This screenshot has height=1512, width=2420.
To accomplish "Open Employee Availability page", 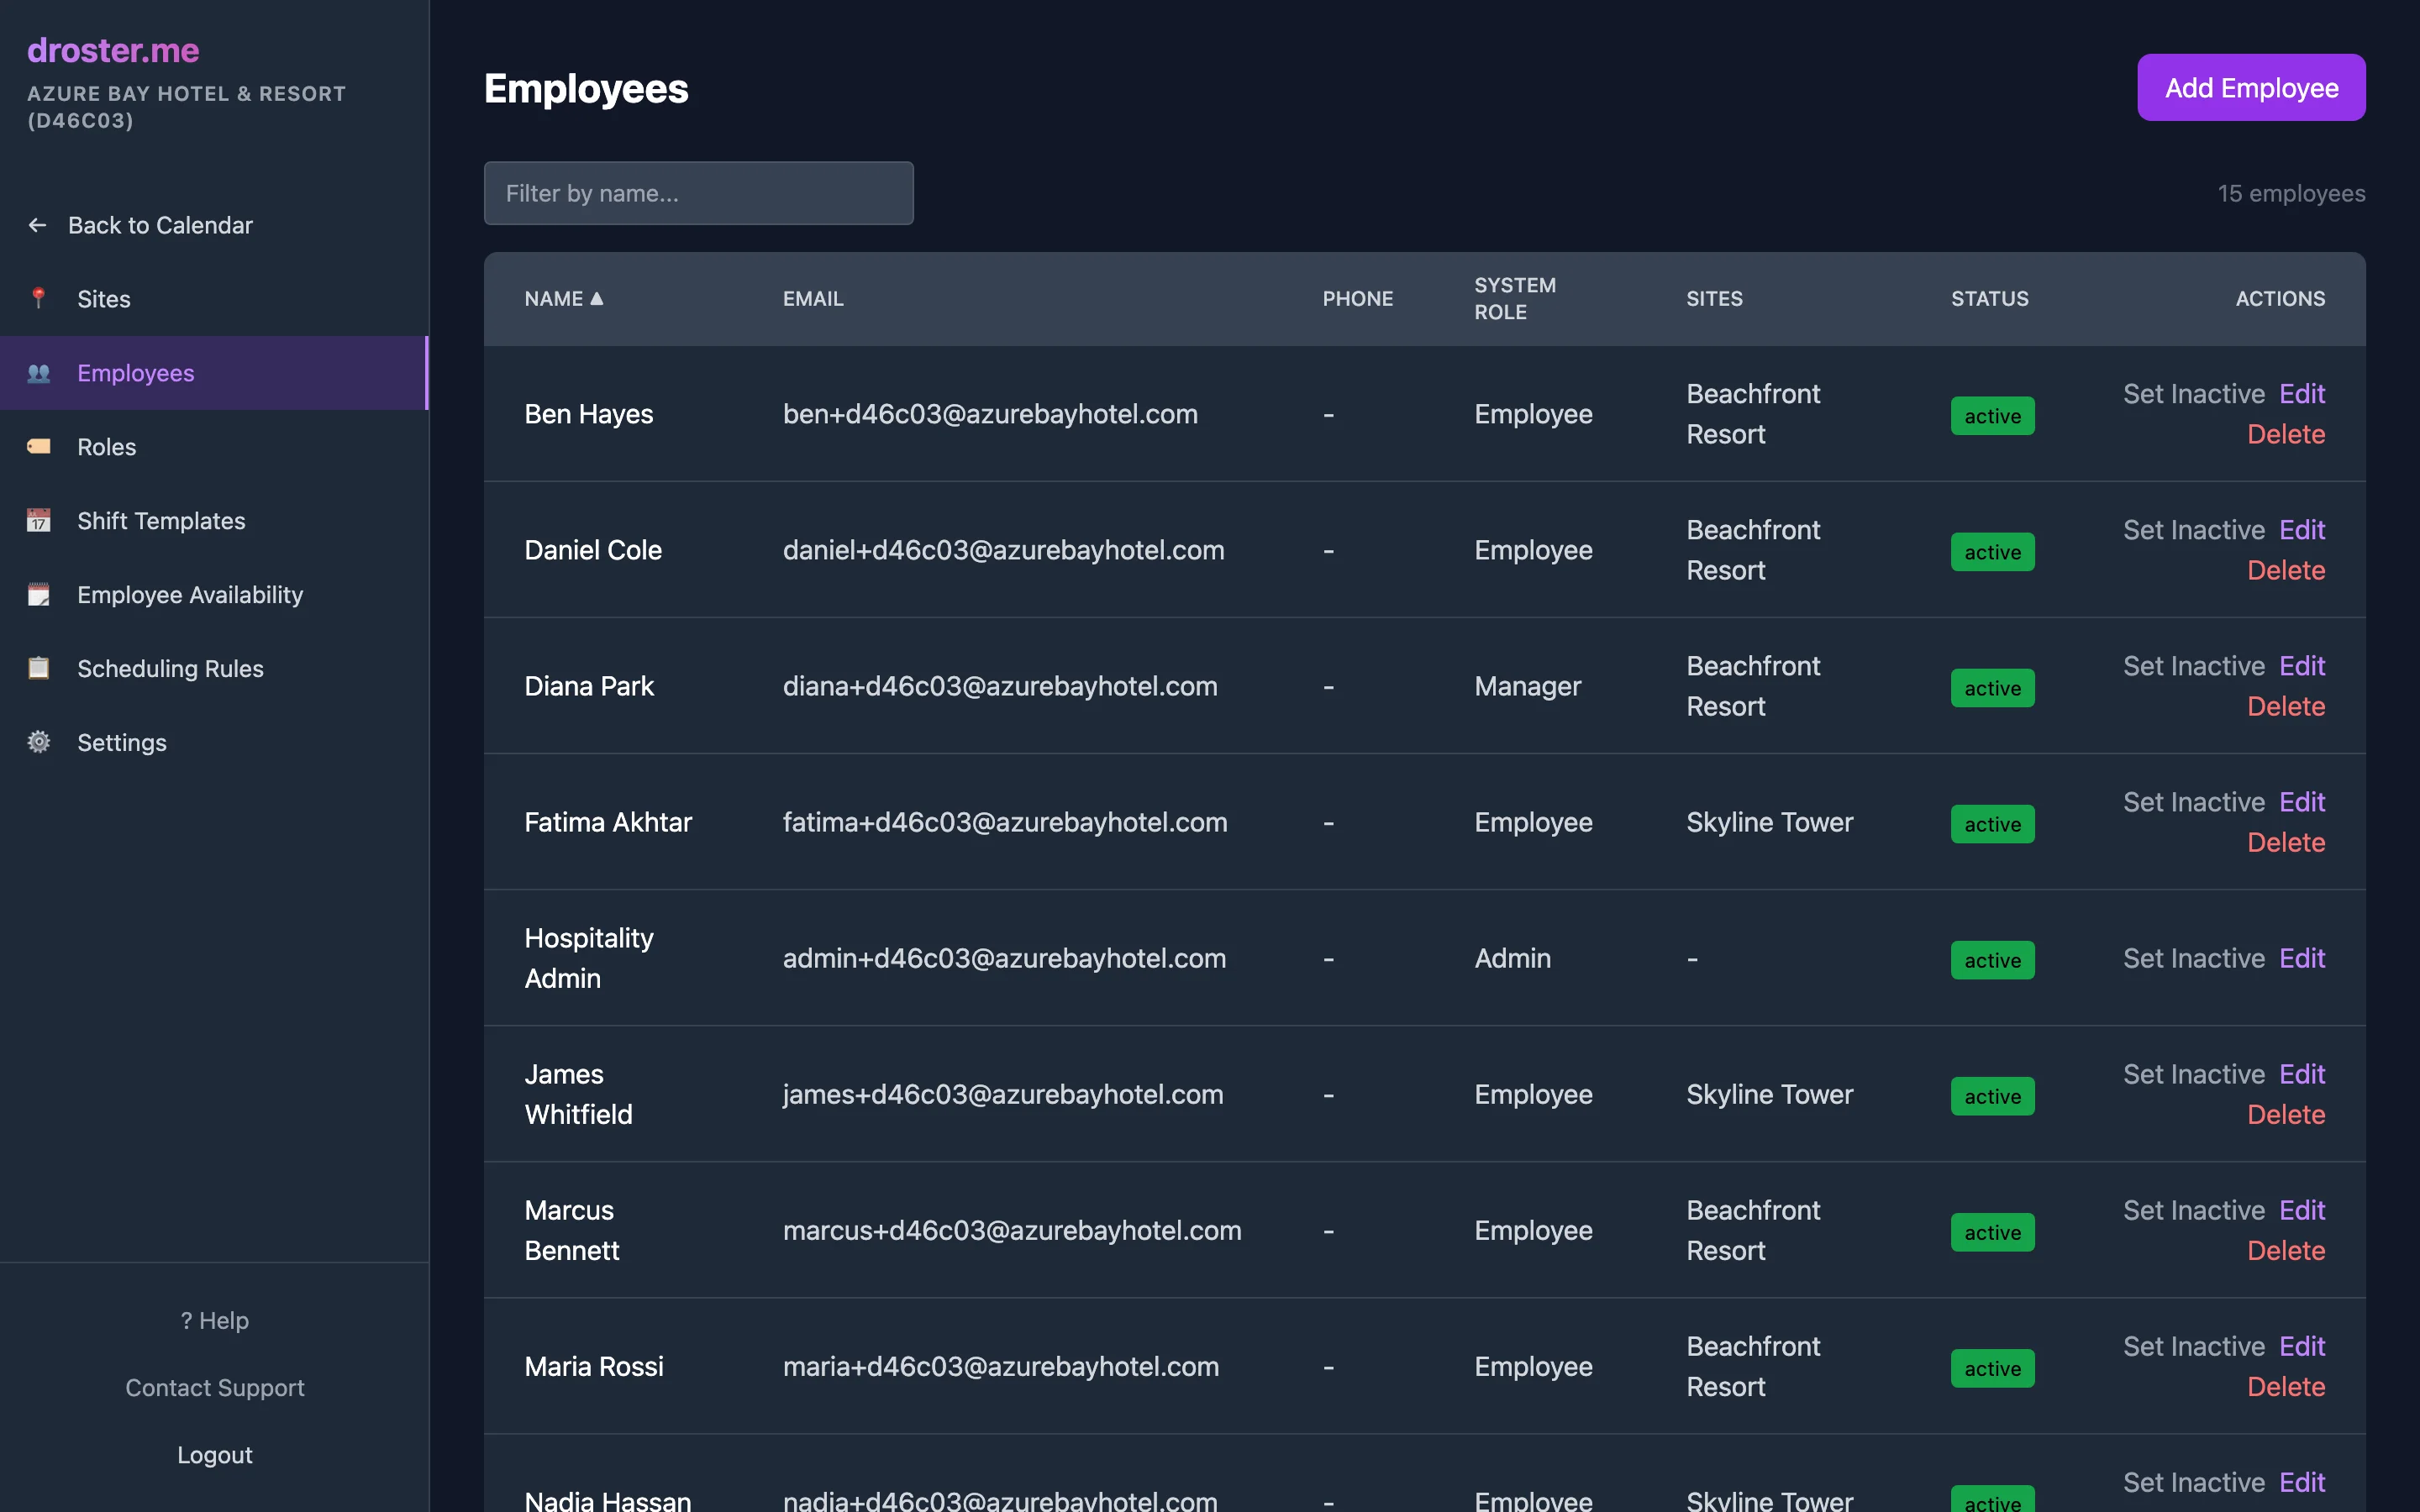I will [x=214, y=595].
